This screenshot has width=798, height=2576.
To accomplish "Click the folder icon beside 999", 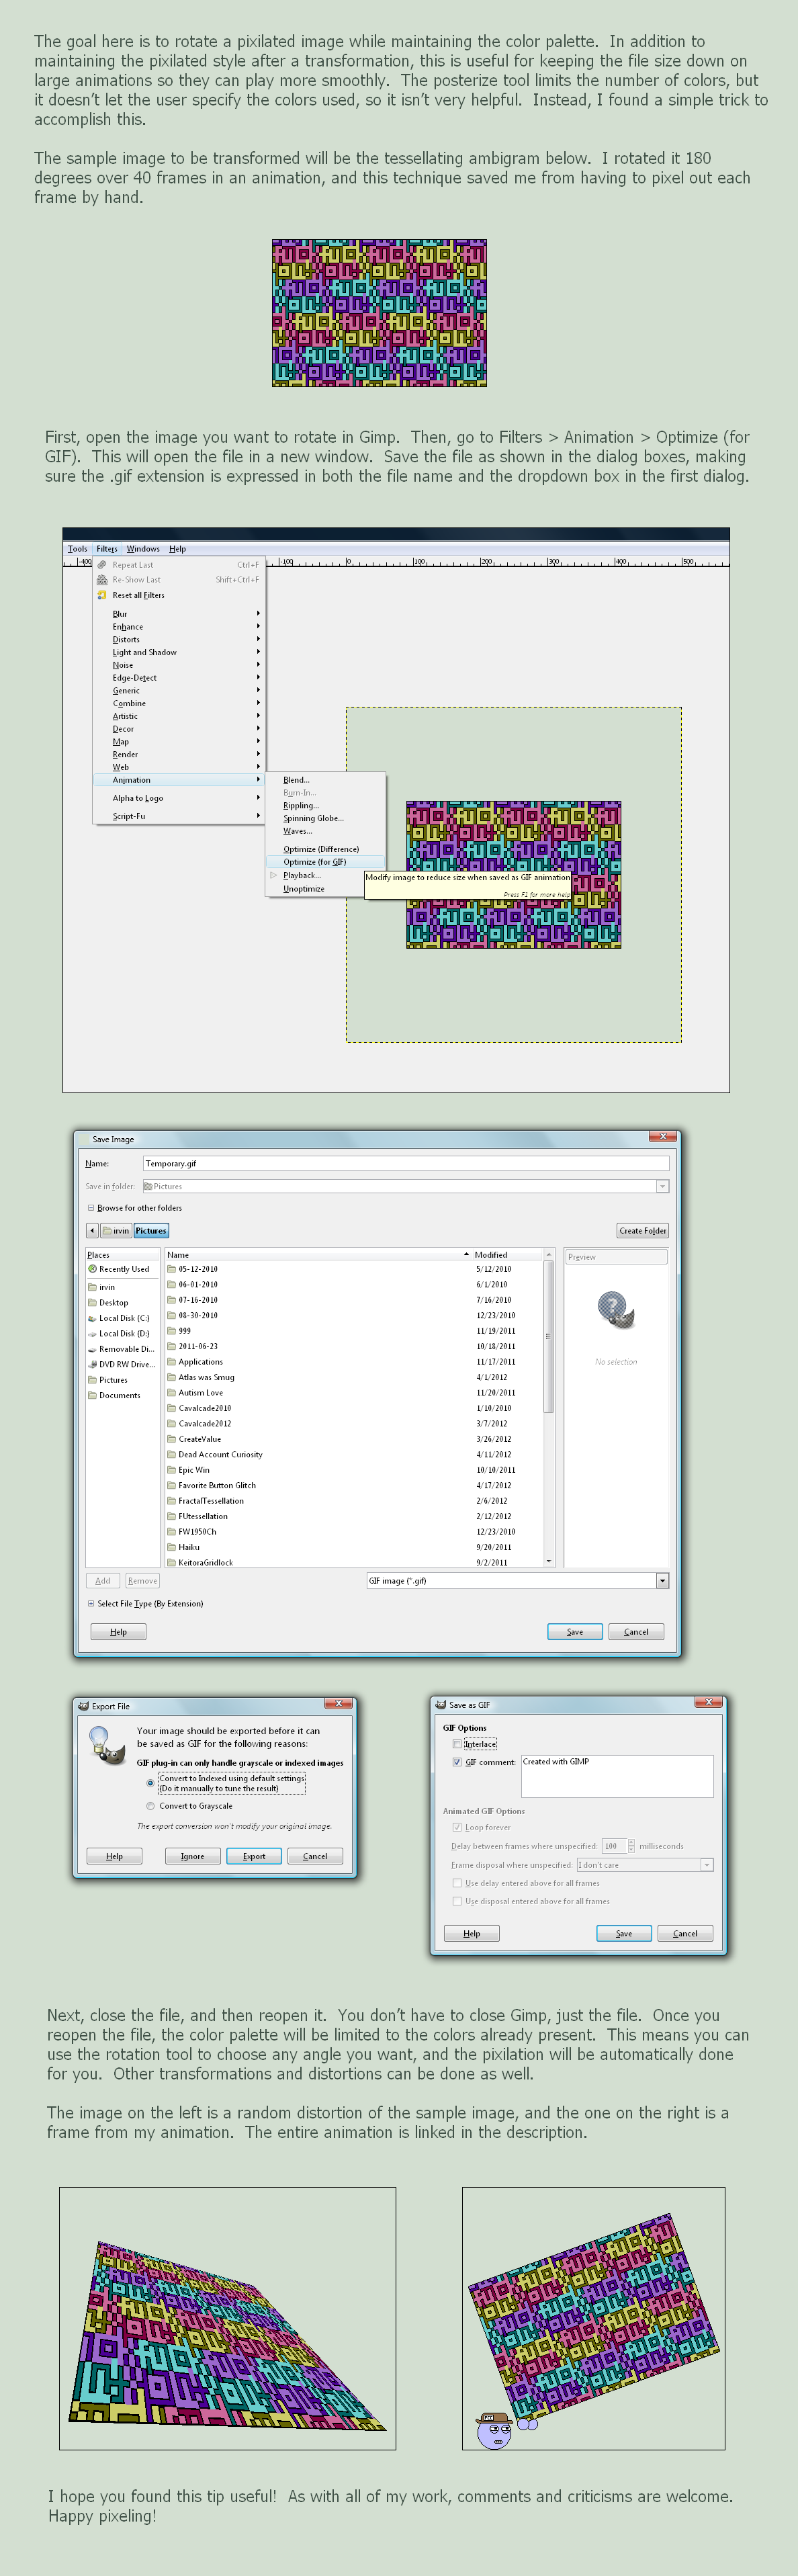I will click(x=171, y=1331).
